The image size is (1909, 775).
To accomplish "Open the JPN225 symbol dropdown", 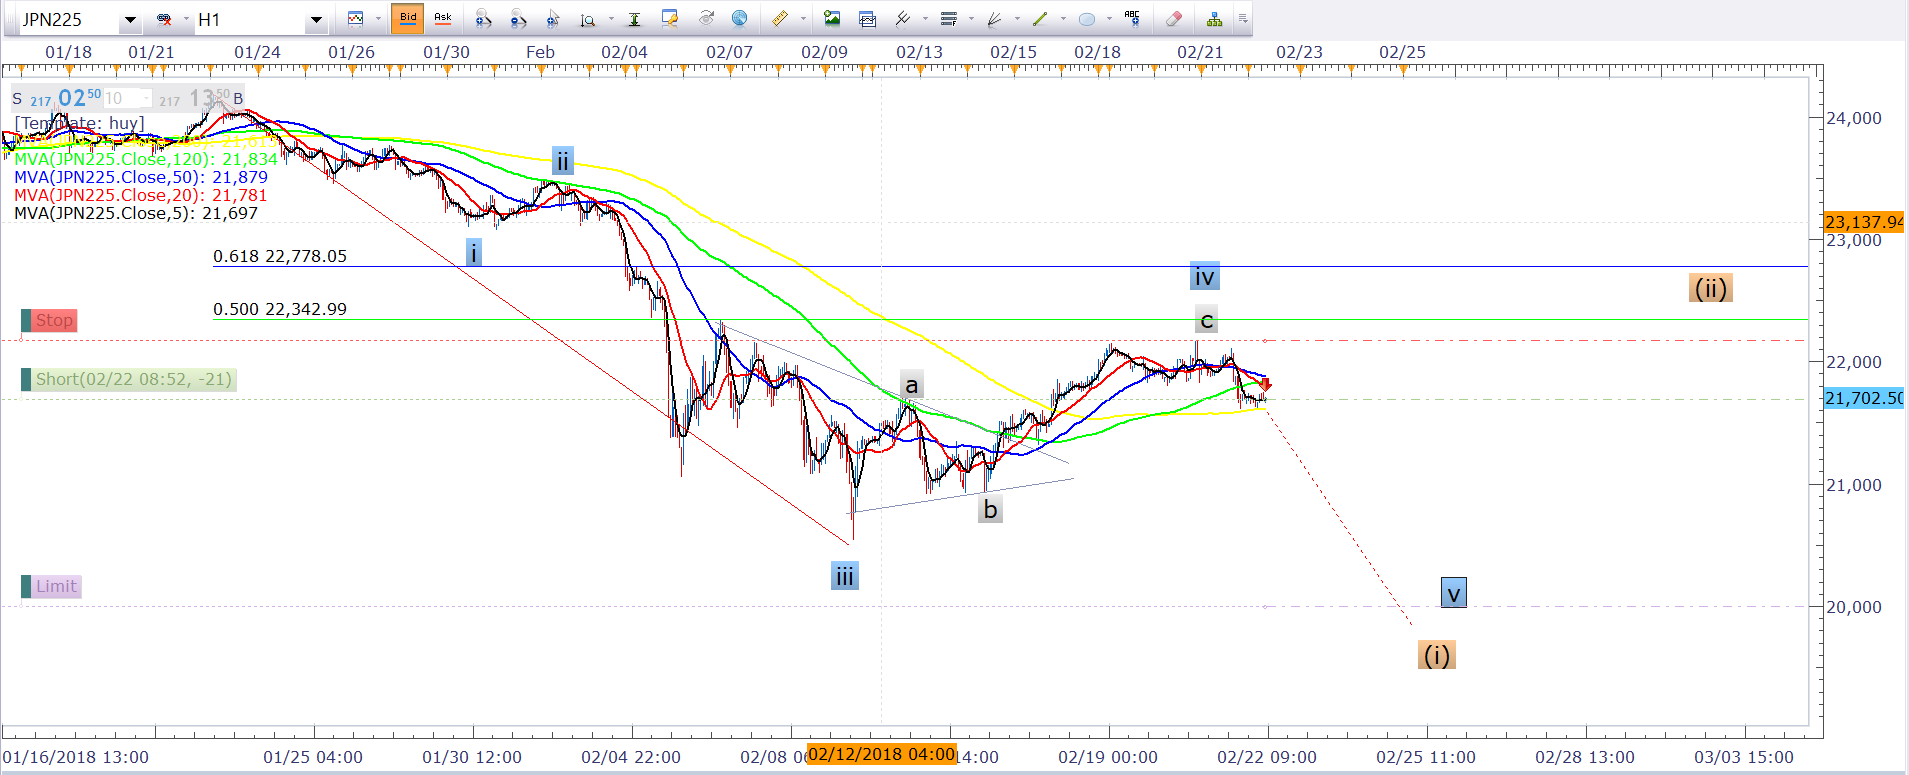I will point(130,20).
